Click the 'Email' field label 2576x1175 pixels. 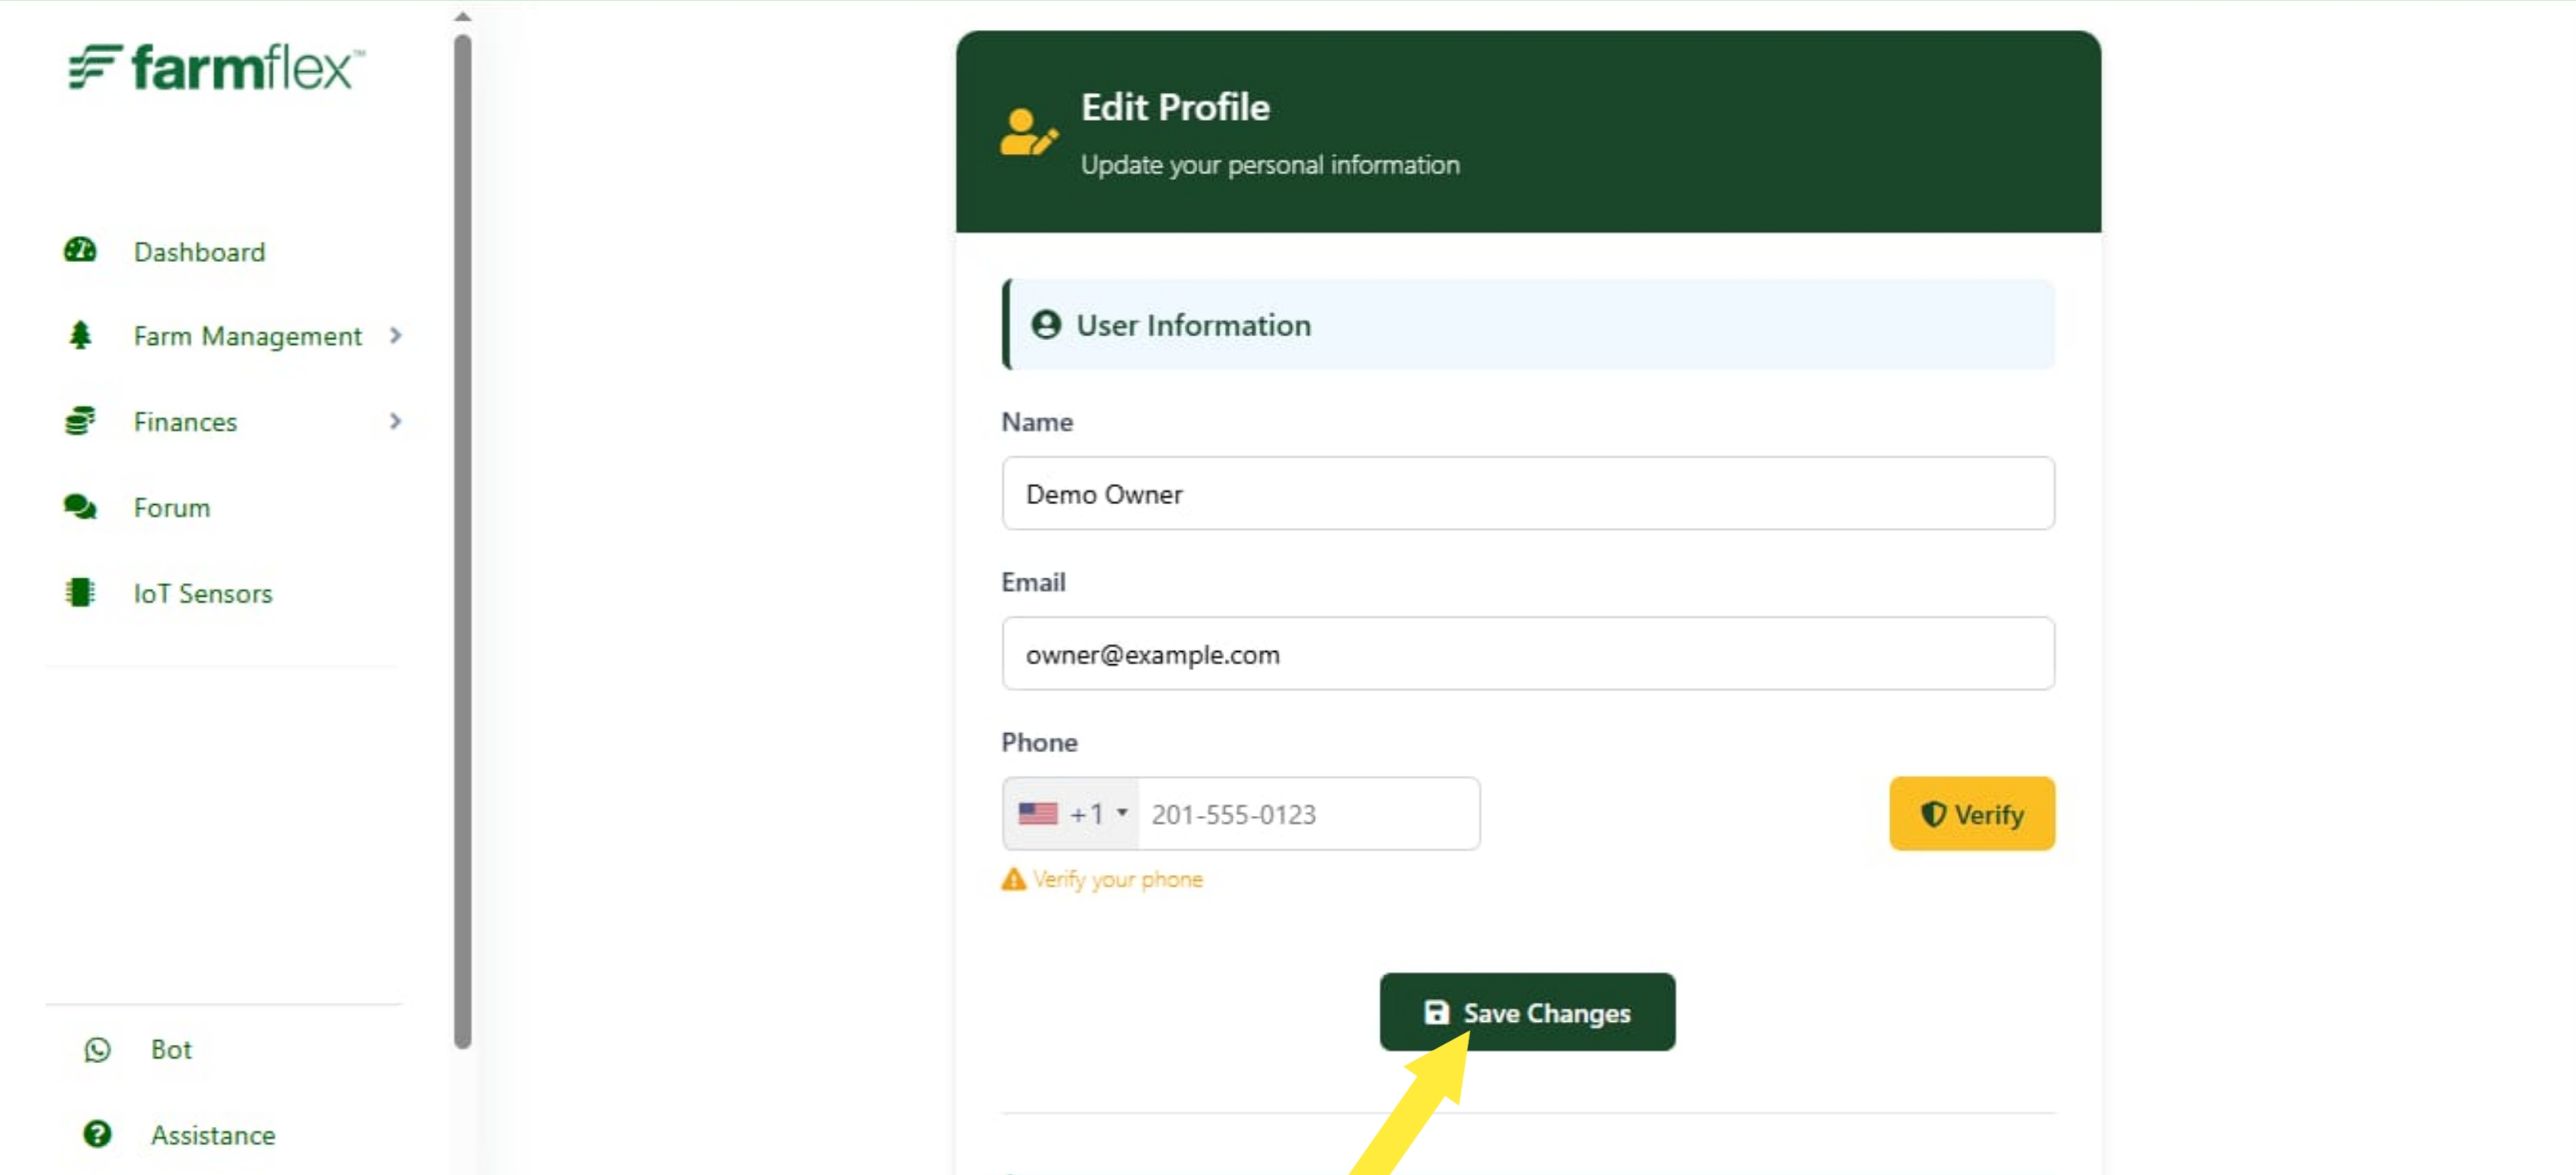[x=1033, y=582]
